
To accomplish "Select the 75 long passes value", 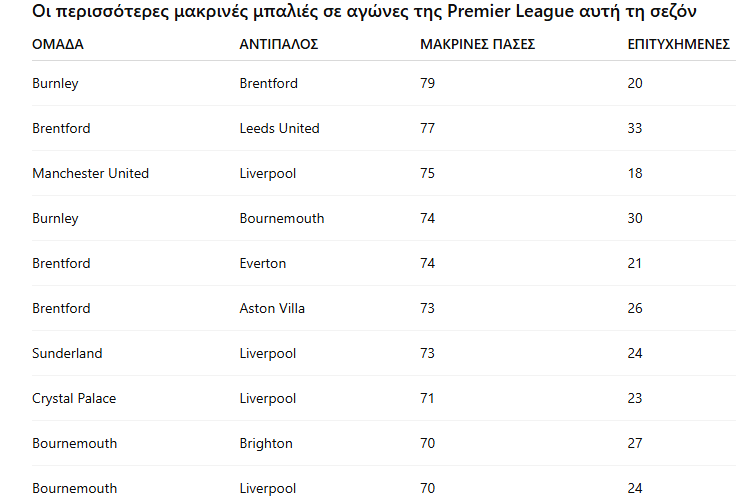I will (428, 173).
